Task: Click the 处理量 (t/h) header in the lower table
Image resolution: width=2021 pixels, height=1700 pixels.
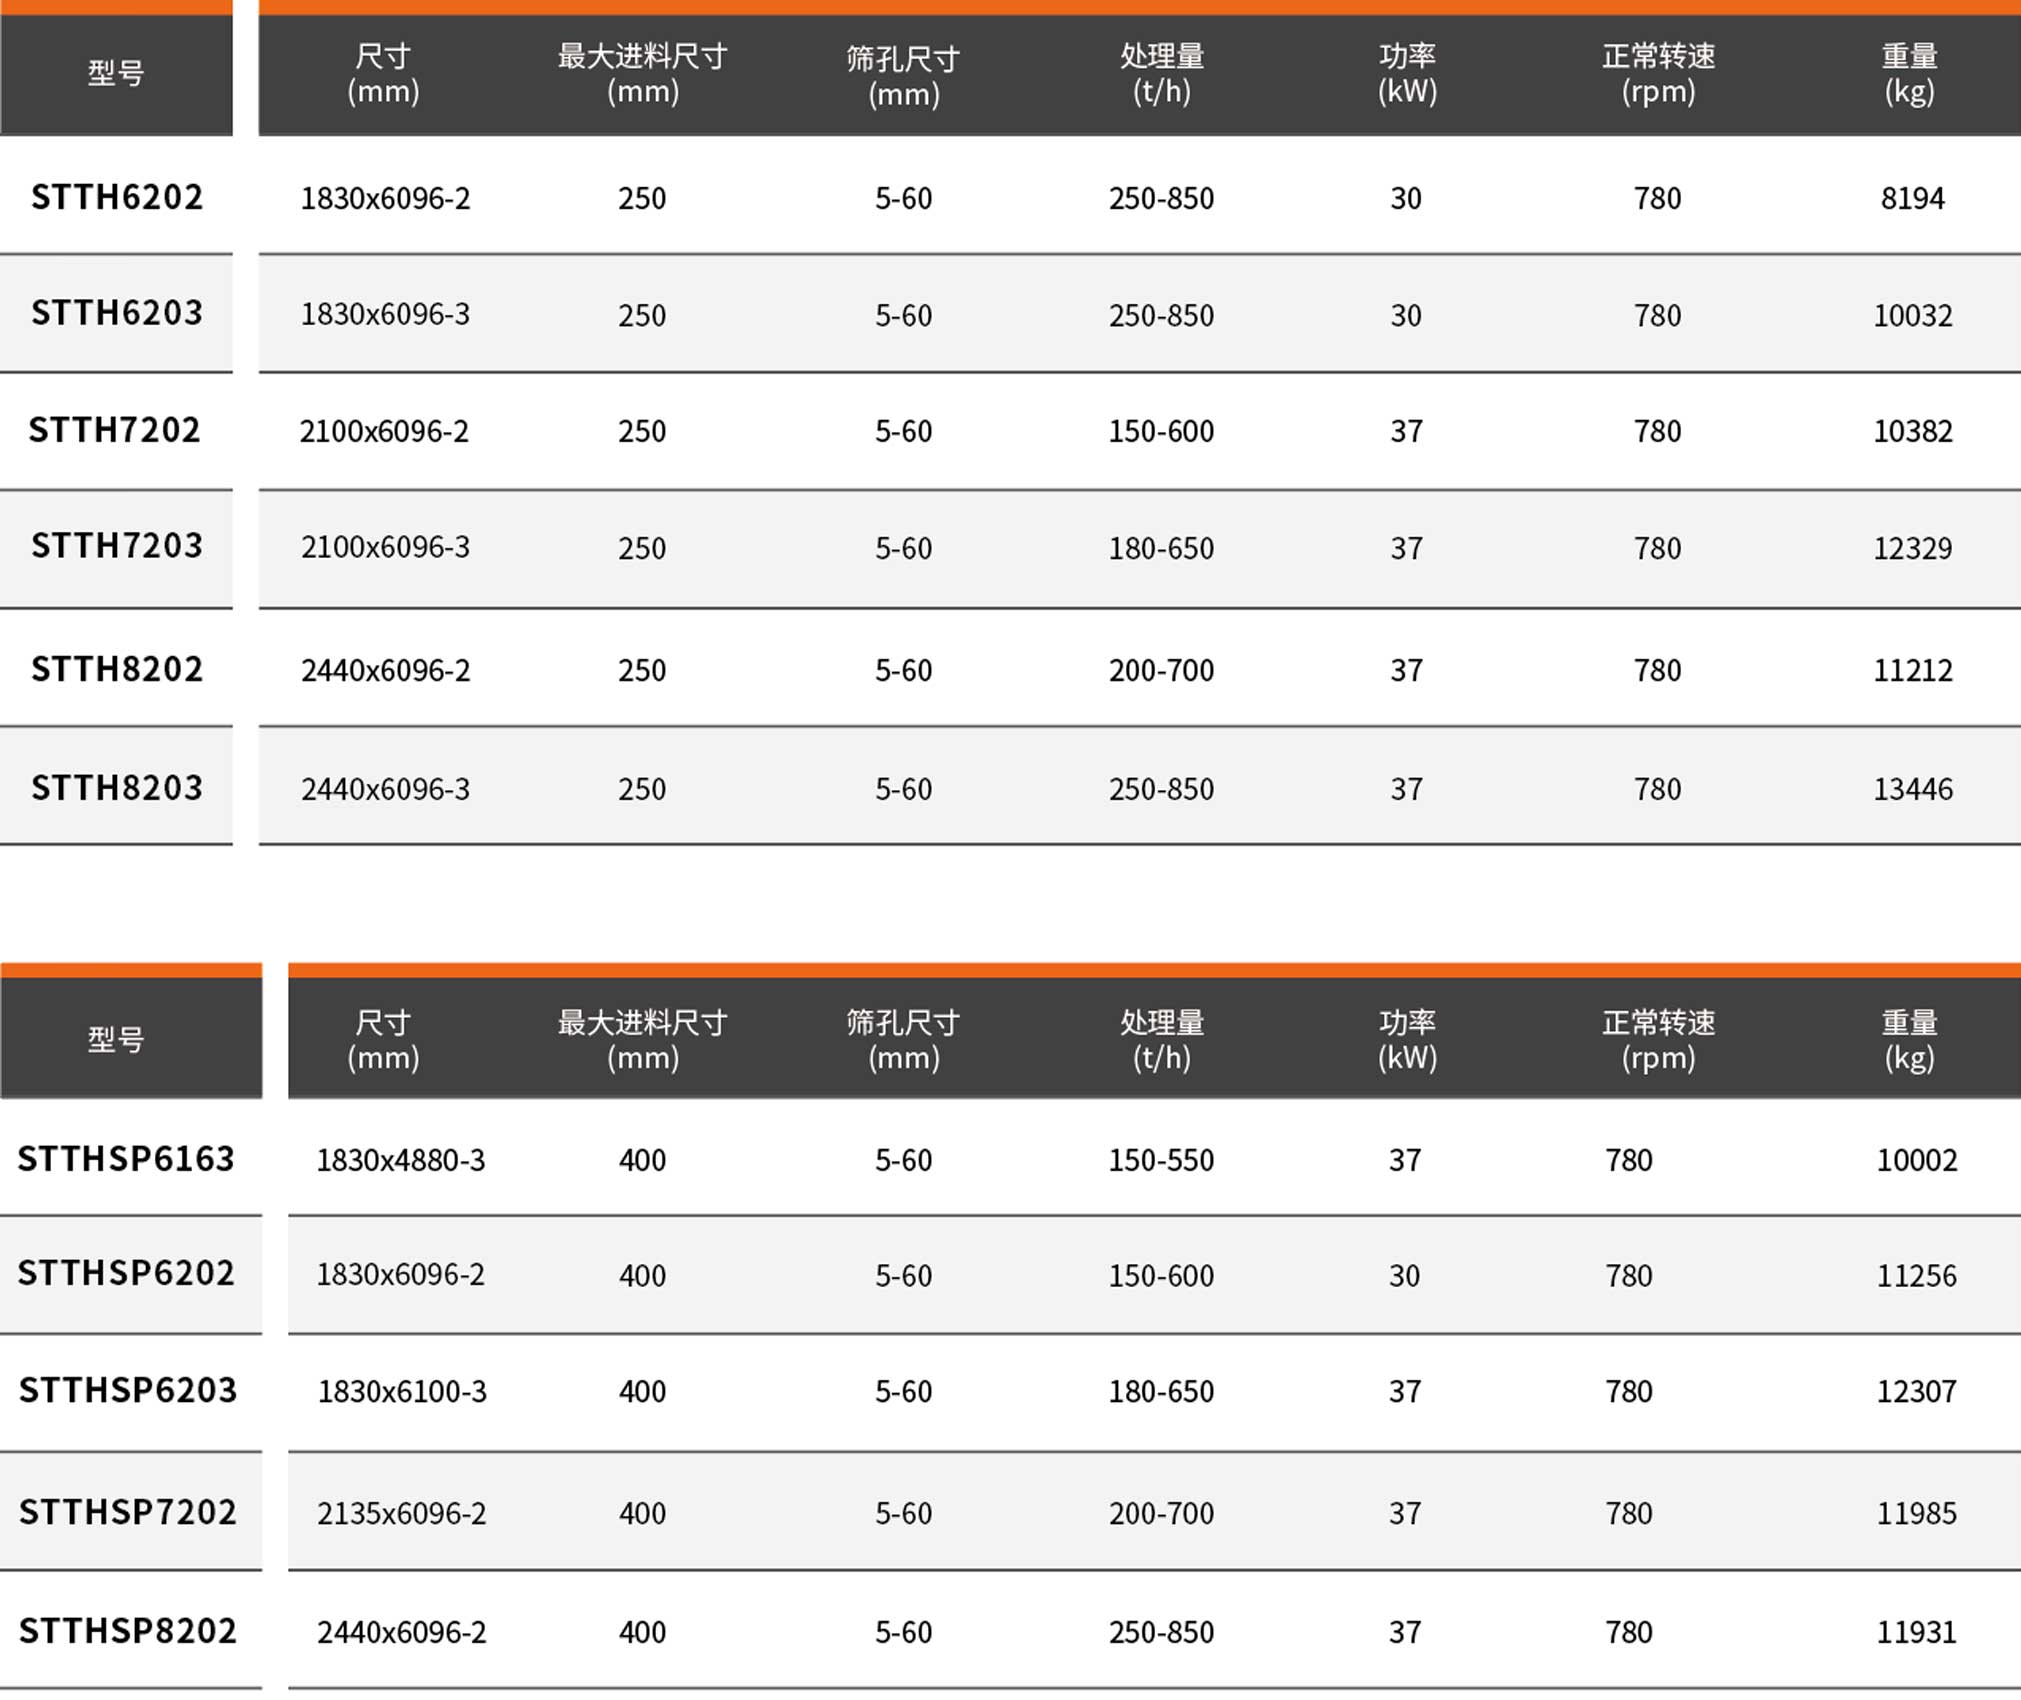Action: (x=1162, y=1039)
